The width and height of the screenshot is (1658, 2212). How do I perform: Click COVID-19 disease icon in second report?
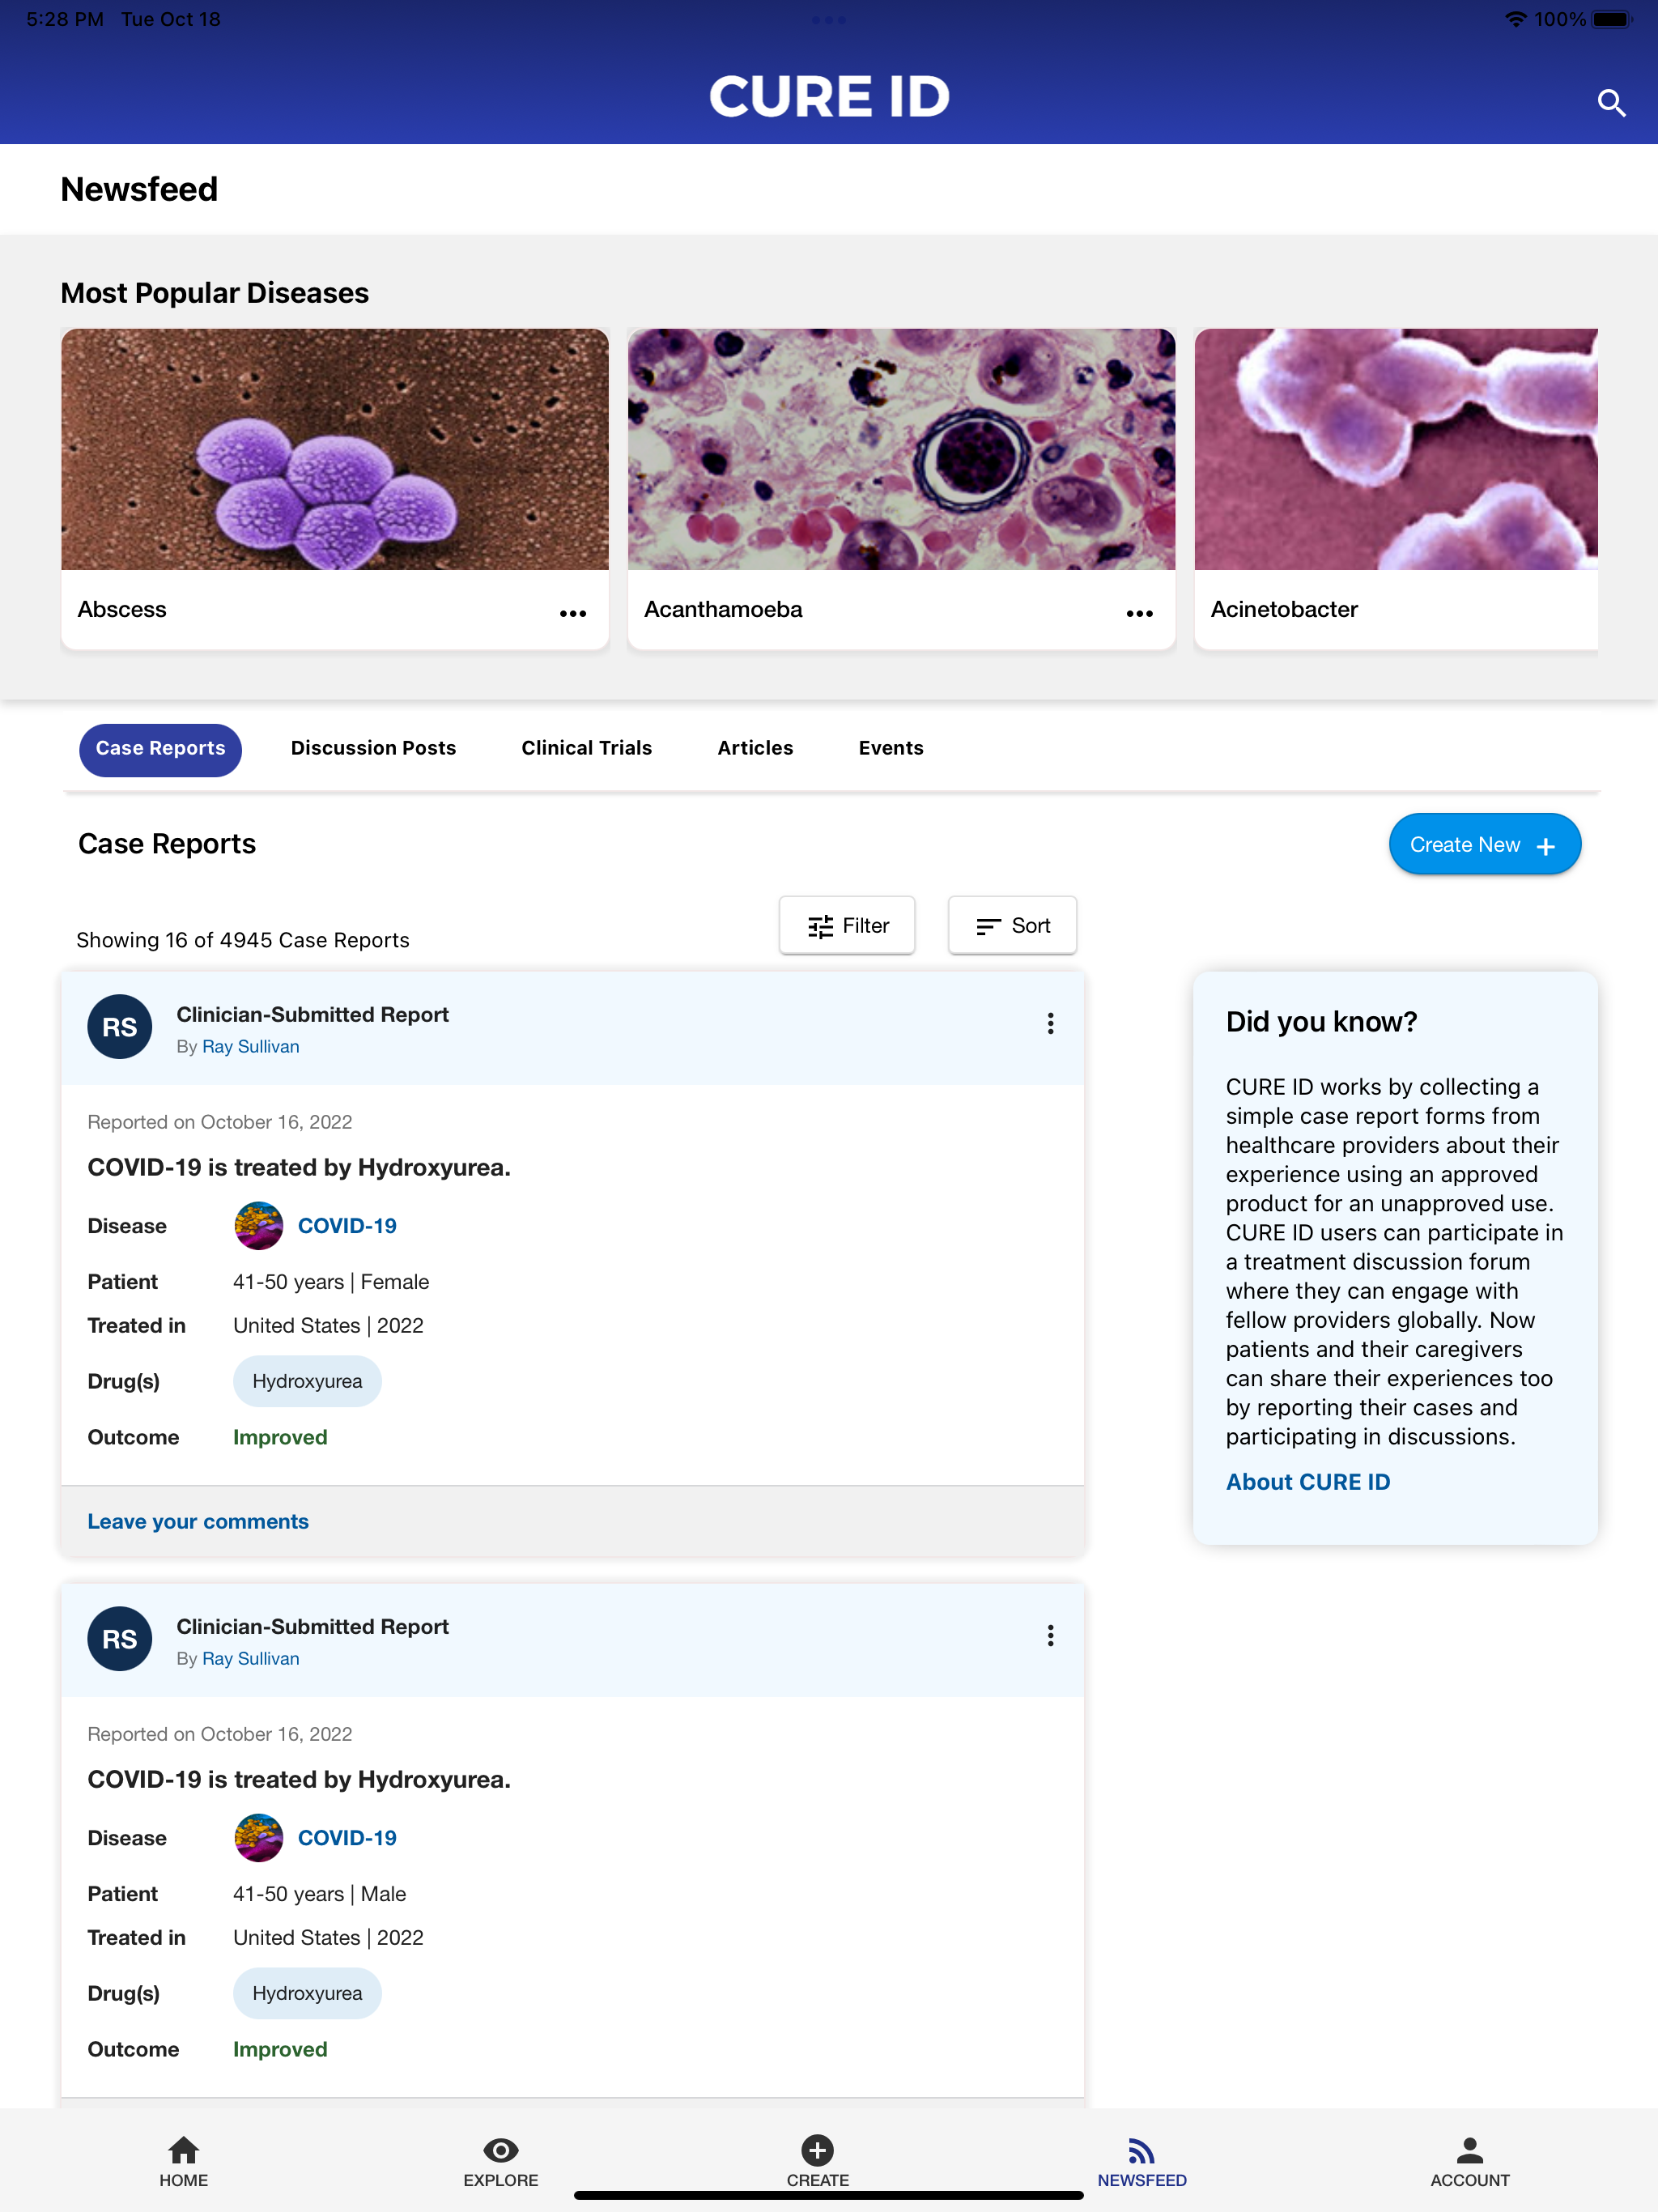tap(259, 1837)
